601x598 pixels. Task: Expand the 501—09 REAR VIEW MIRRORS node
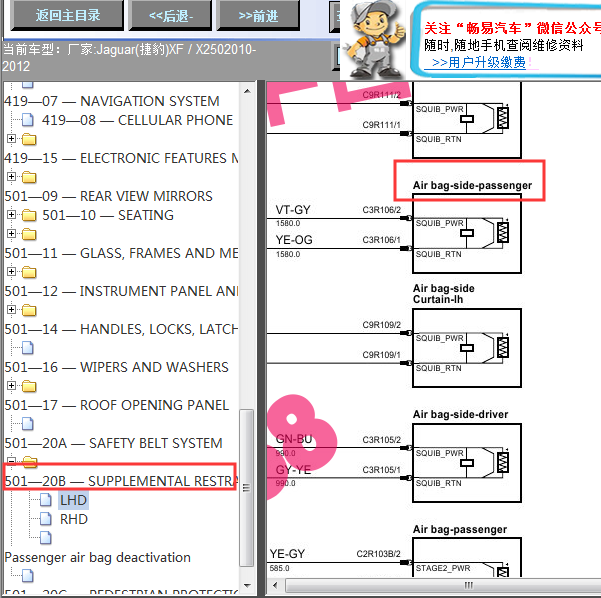tap(11, 176)
